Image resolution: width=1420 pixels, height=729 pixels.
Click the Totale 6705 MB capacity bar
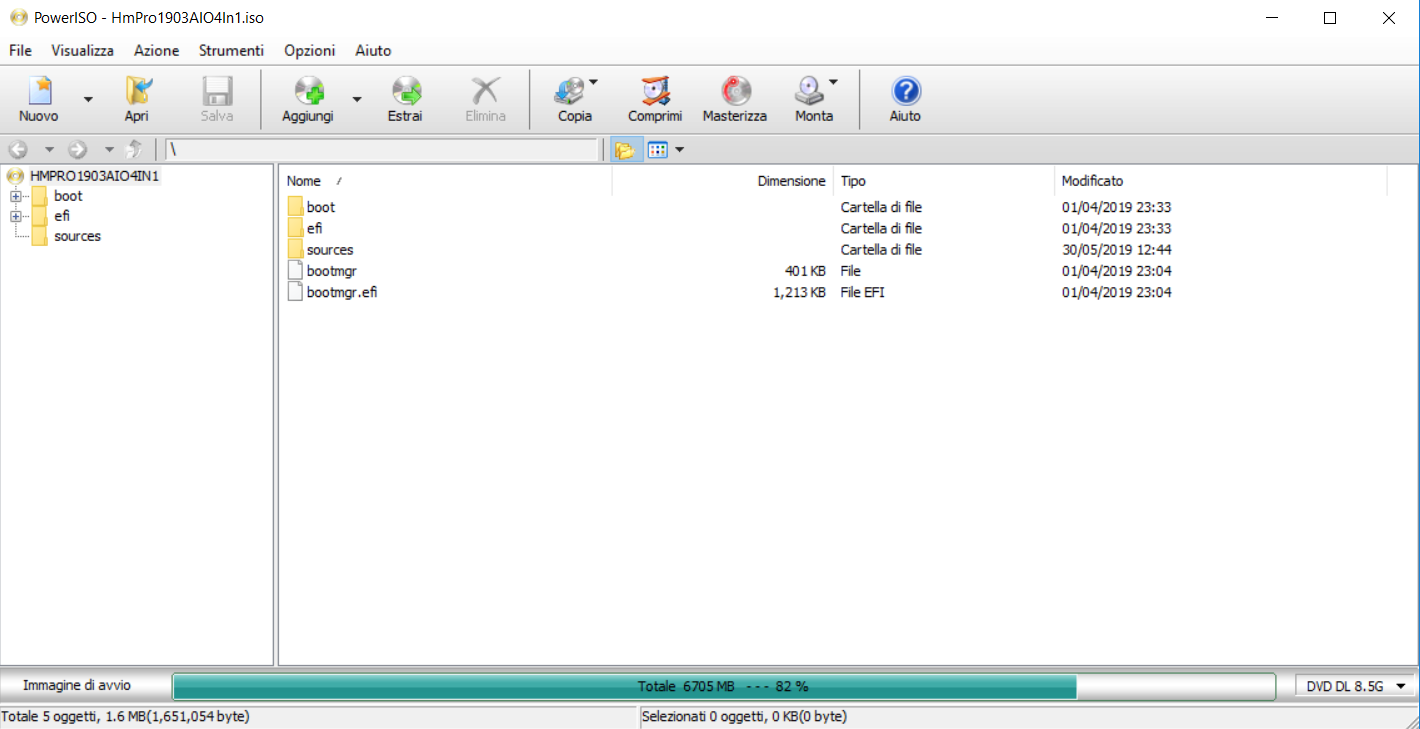[724, 687]
